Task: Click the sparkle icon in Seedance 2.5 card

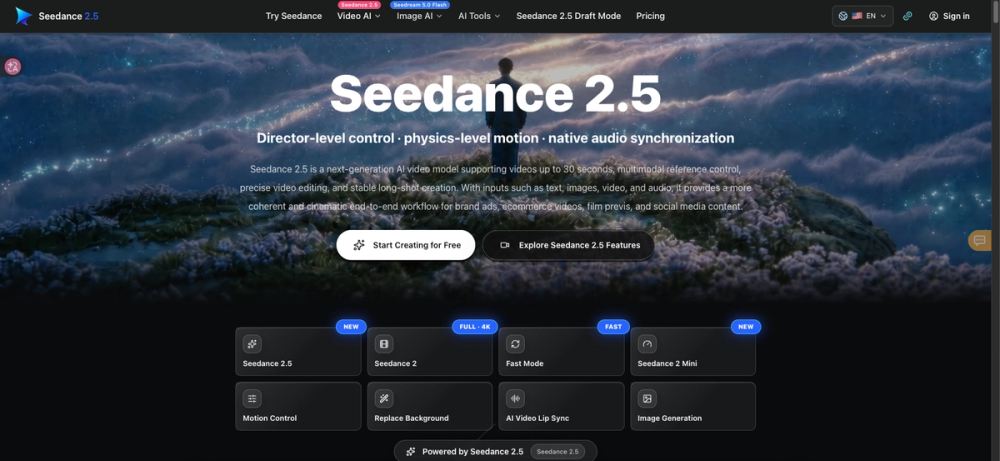Action: tap(252, 344)
